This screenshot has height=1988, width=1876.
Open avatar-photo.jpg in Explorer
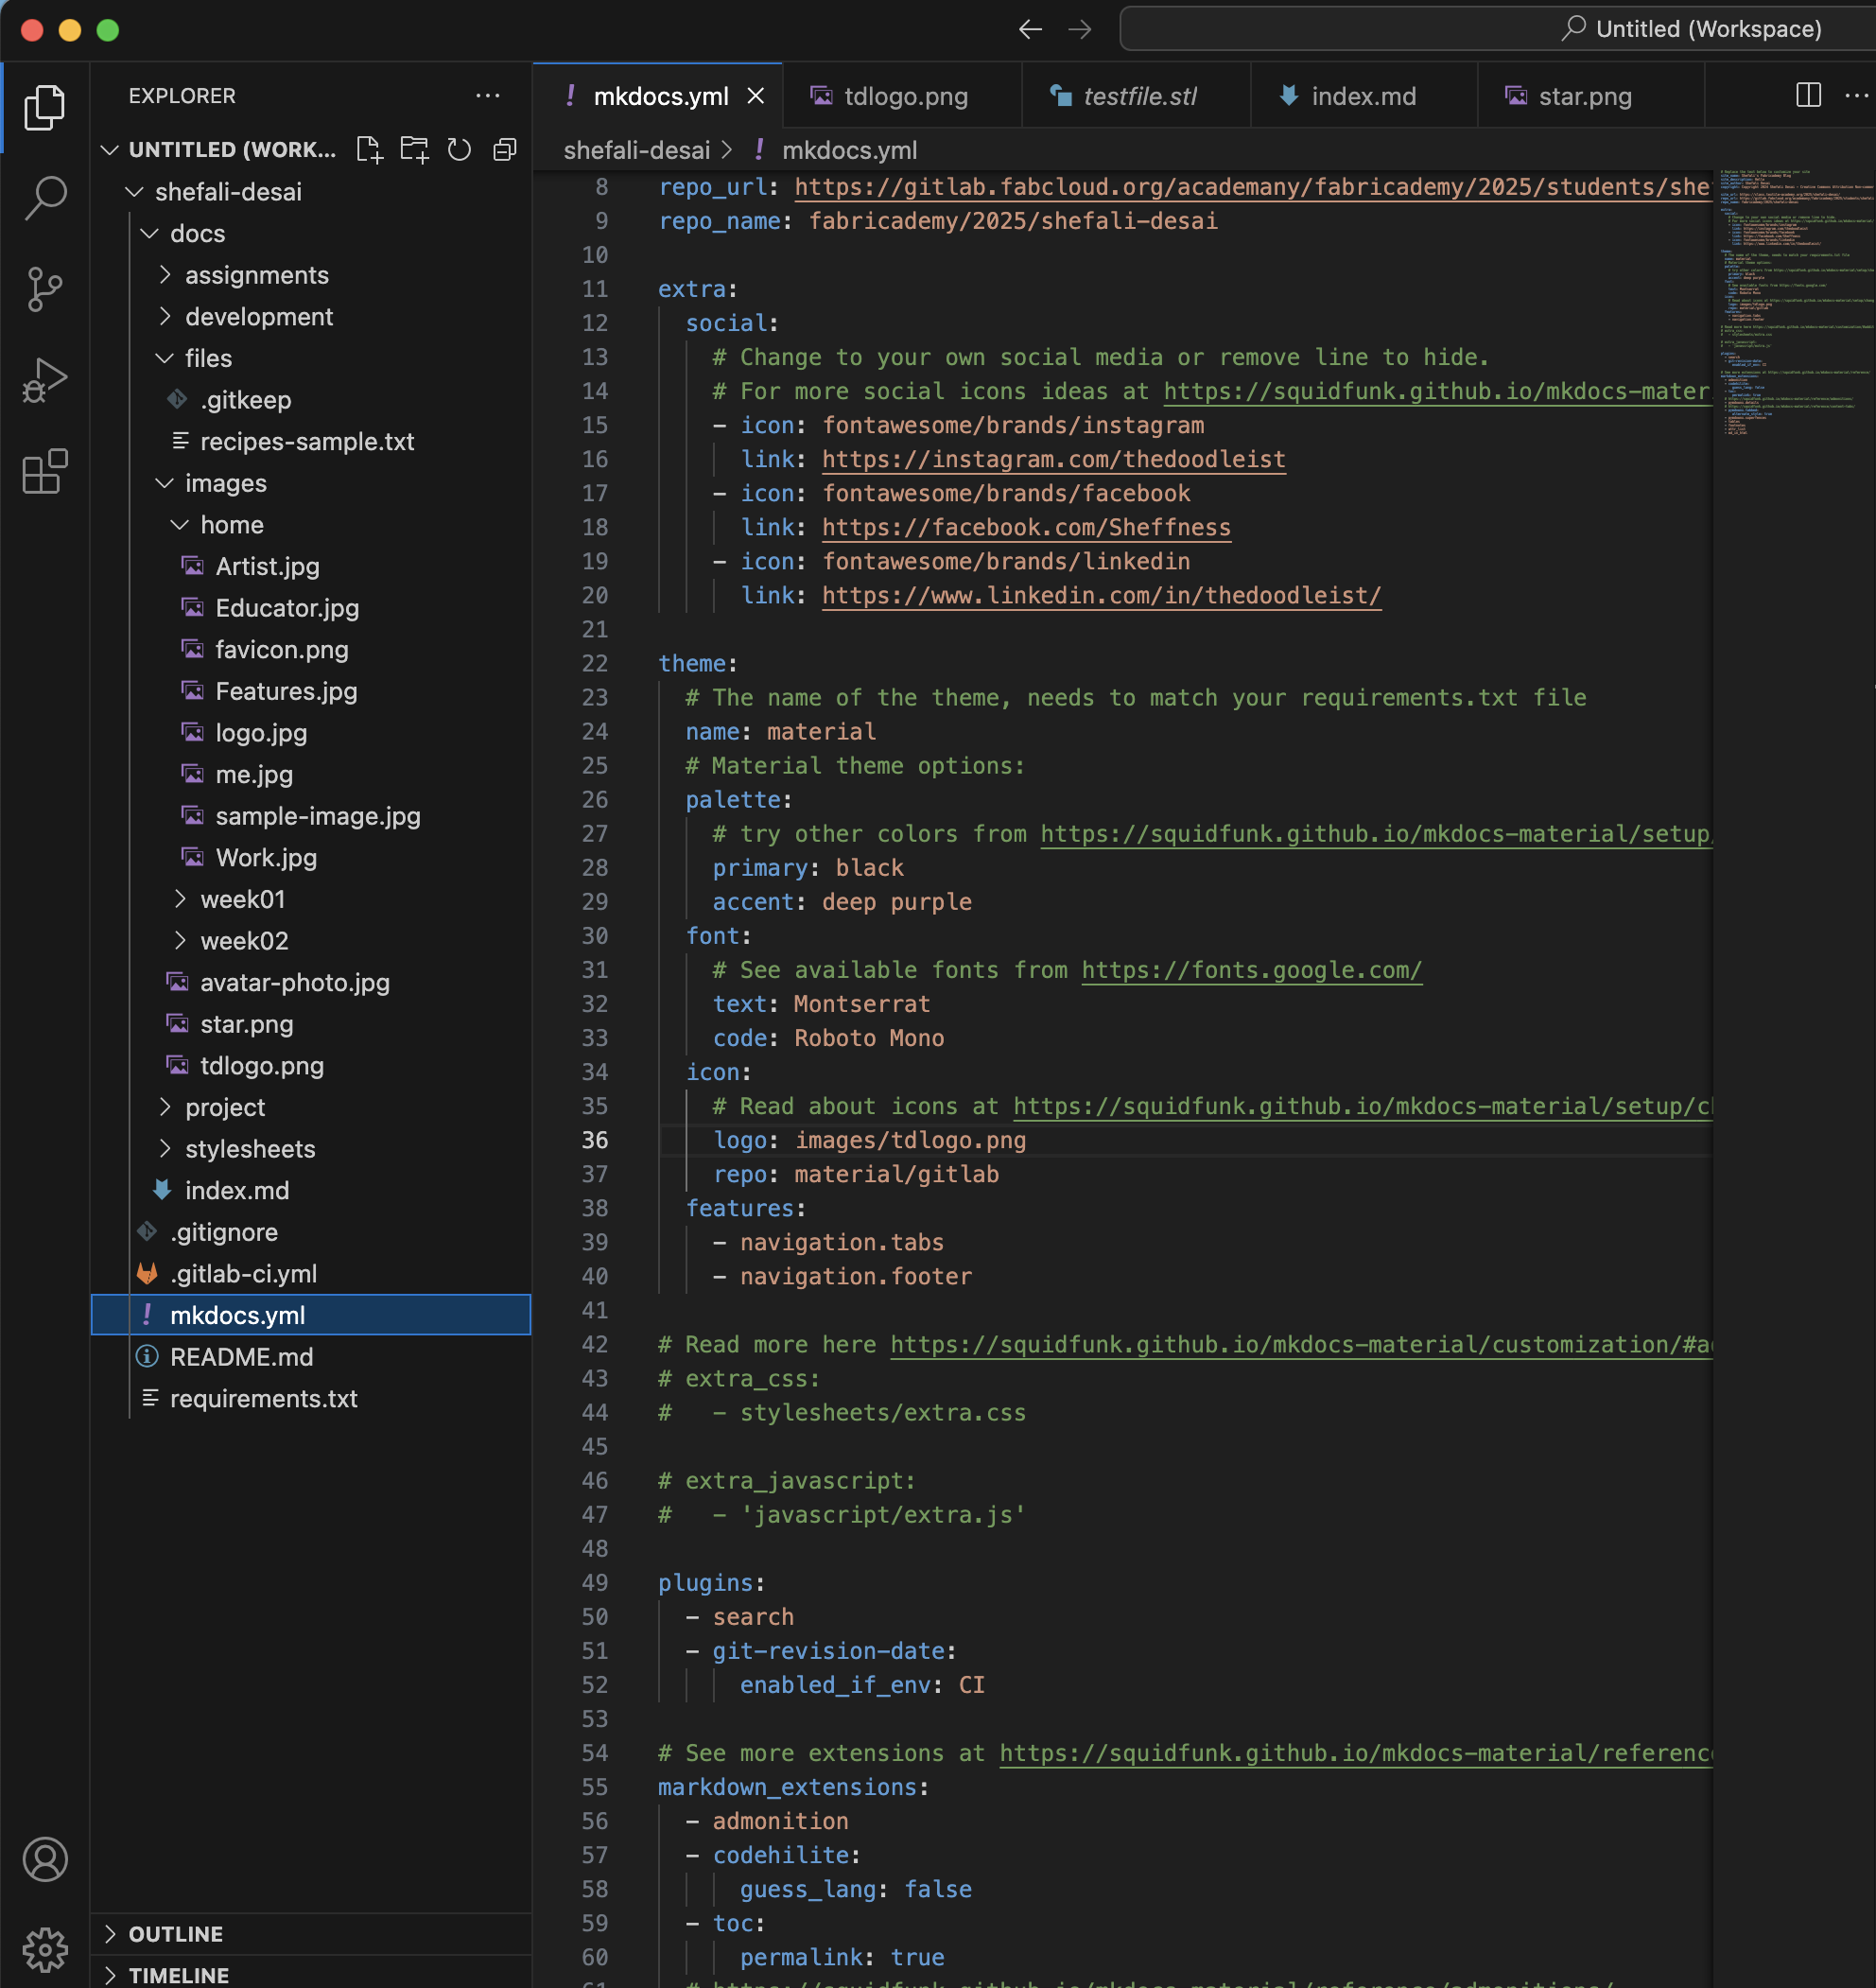(311, 983)
